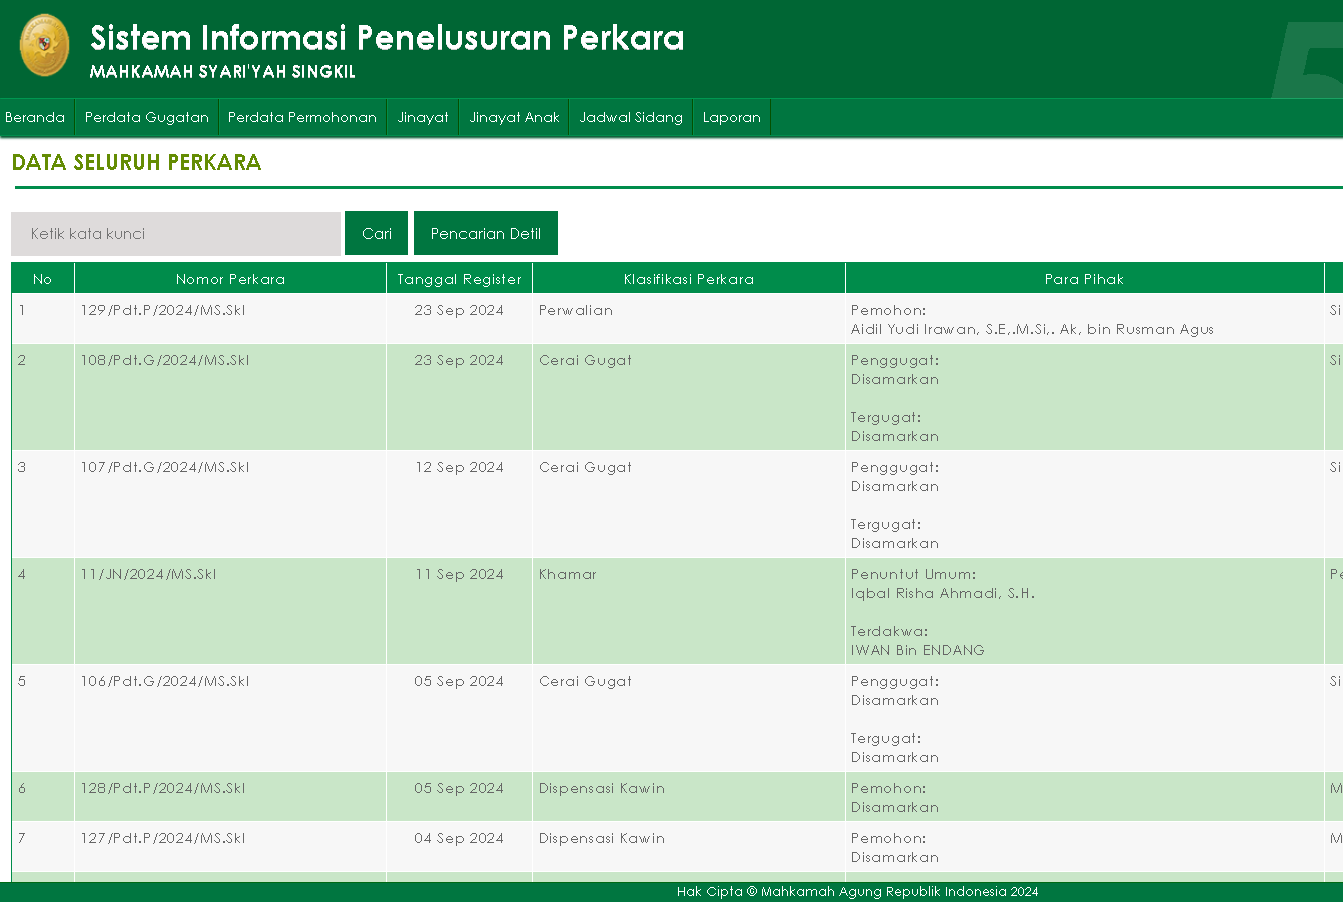Open the Perdata Permohonan menu
The width and height of the screenshot is (1343, 902).
click(x=302, y=117)
